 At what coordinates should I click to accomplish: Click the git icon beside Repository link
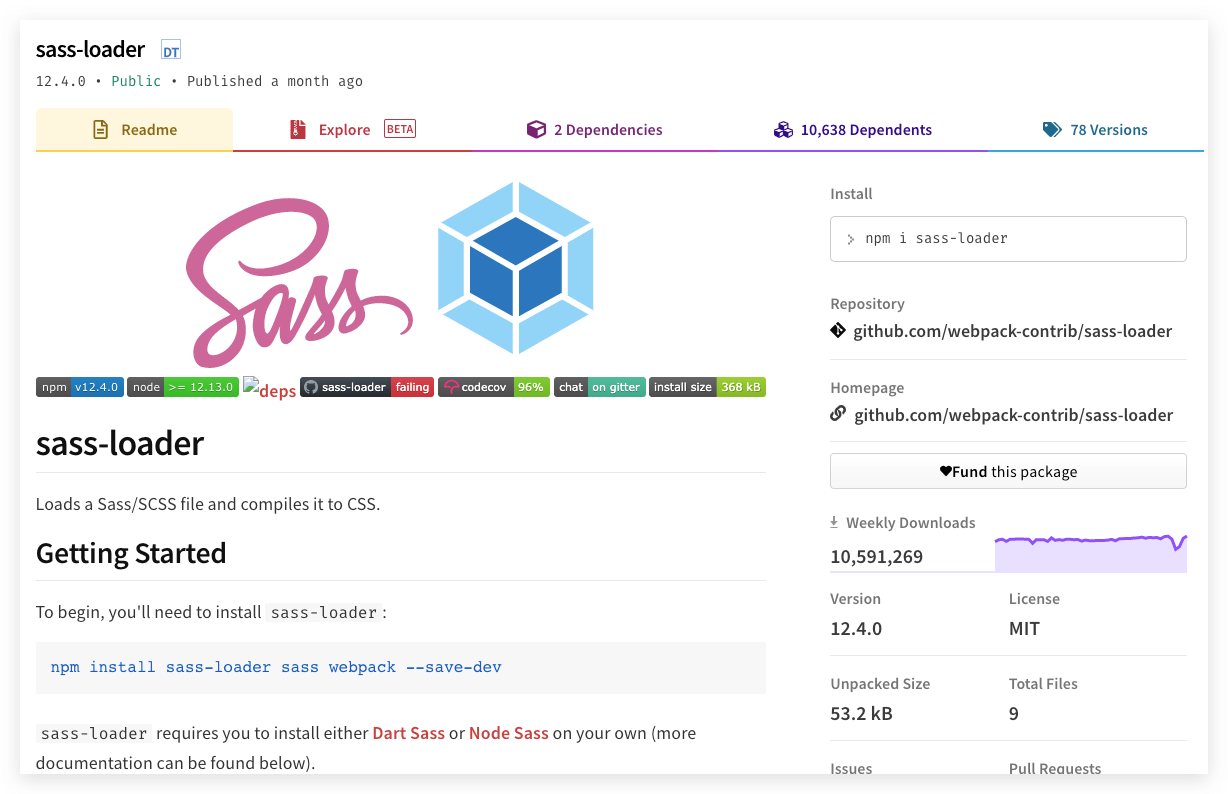[x=838, y=331]
